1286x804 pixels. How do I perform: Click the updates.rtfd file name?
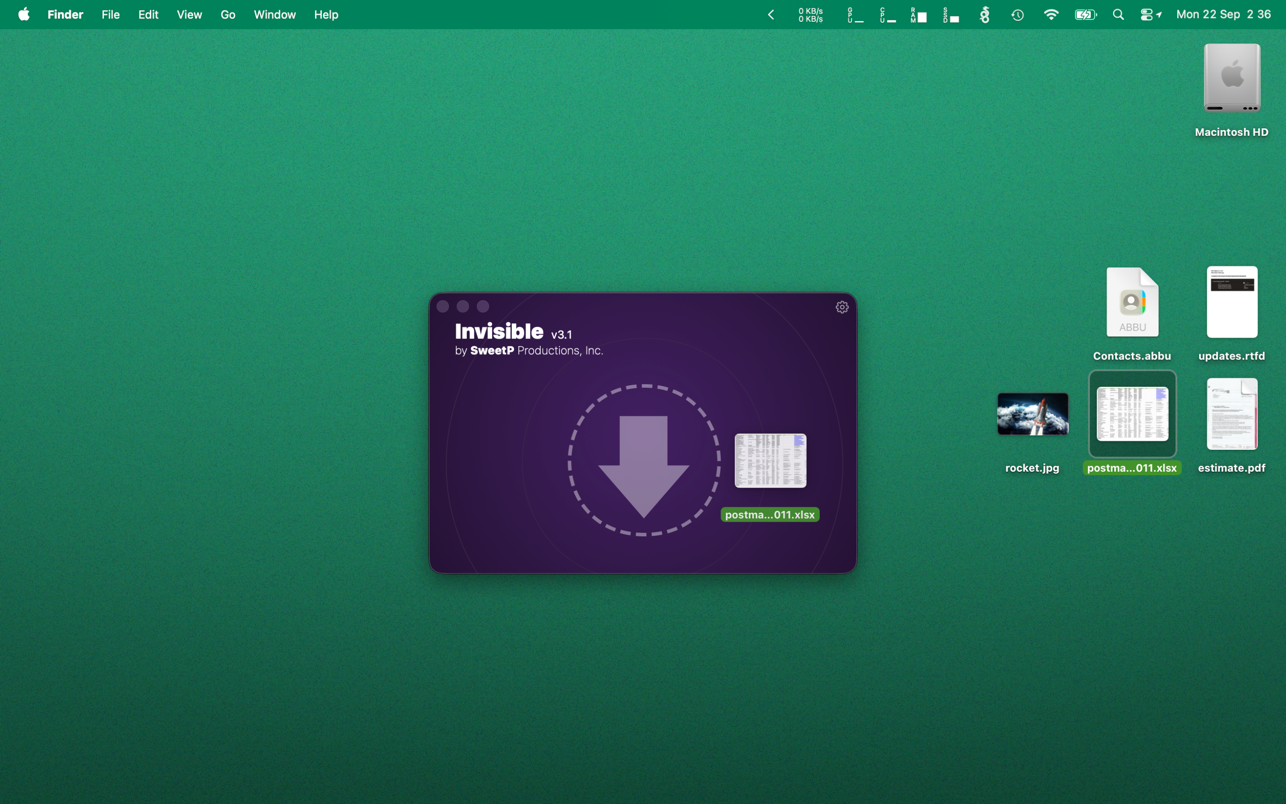[x=1232, y=356]
